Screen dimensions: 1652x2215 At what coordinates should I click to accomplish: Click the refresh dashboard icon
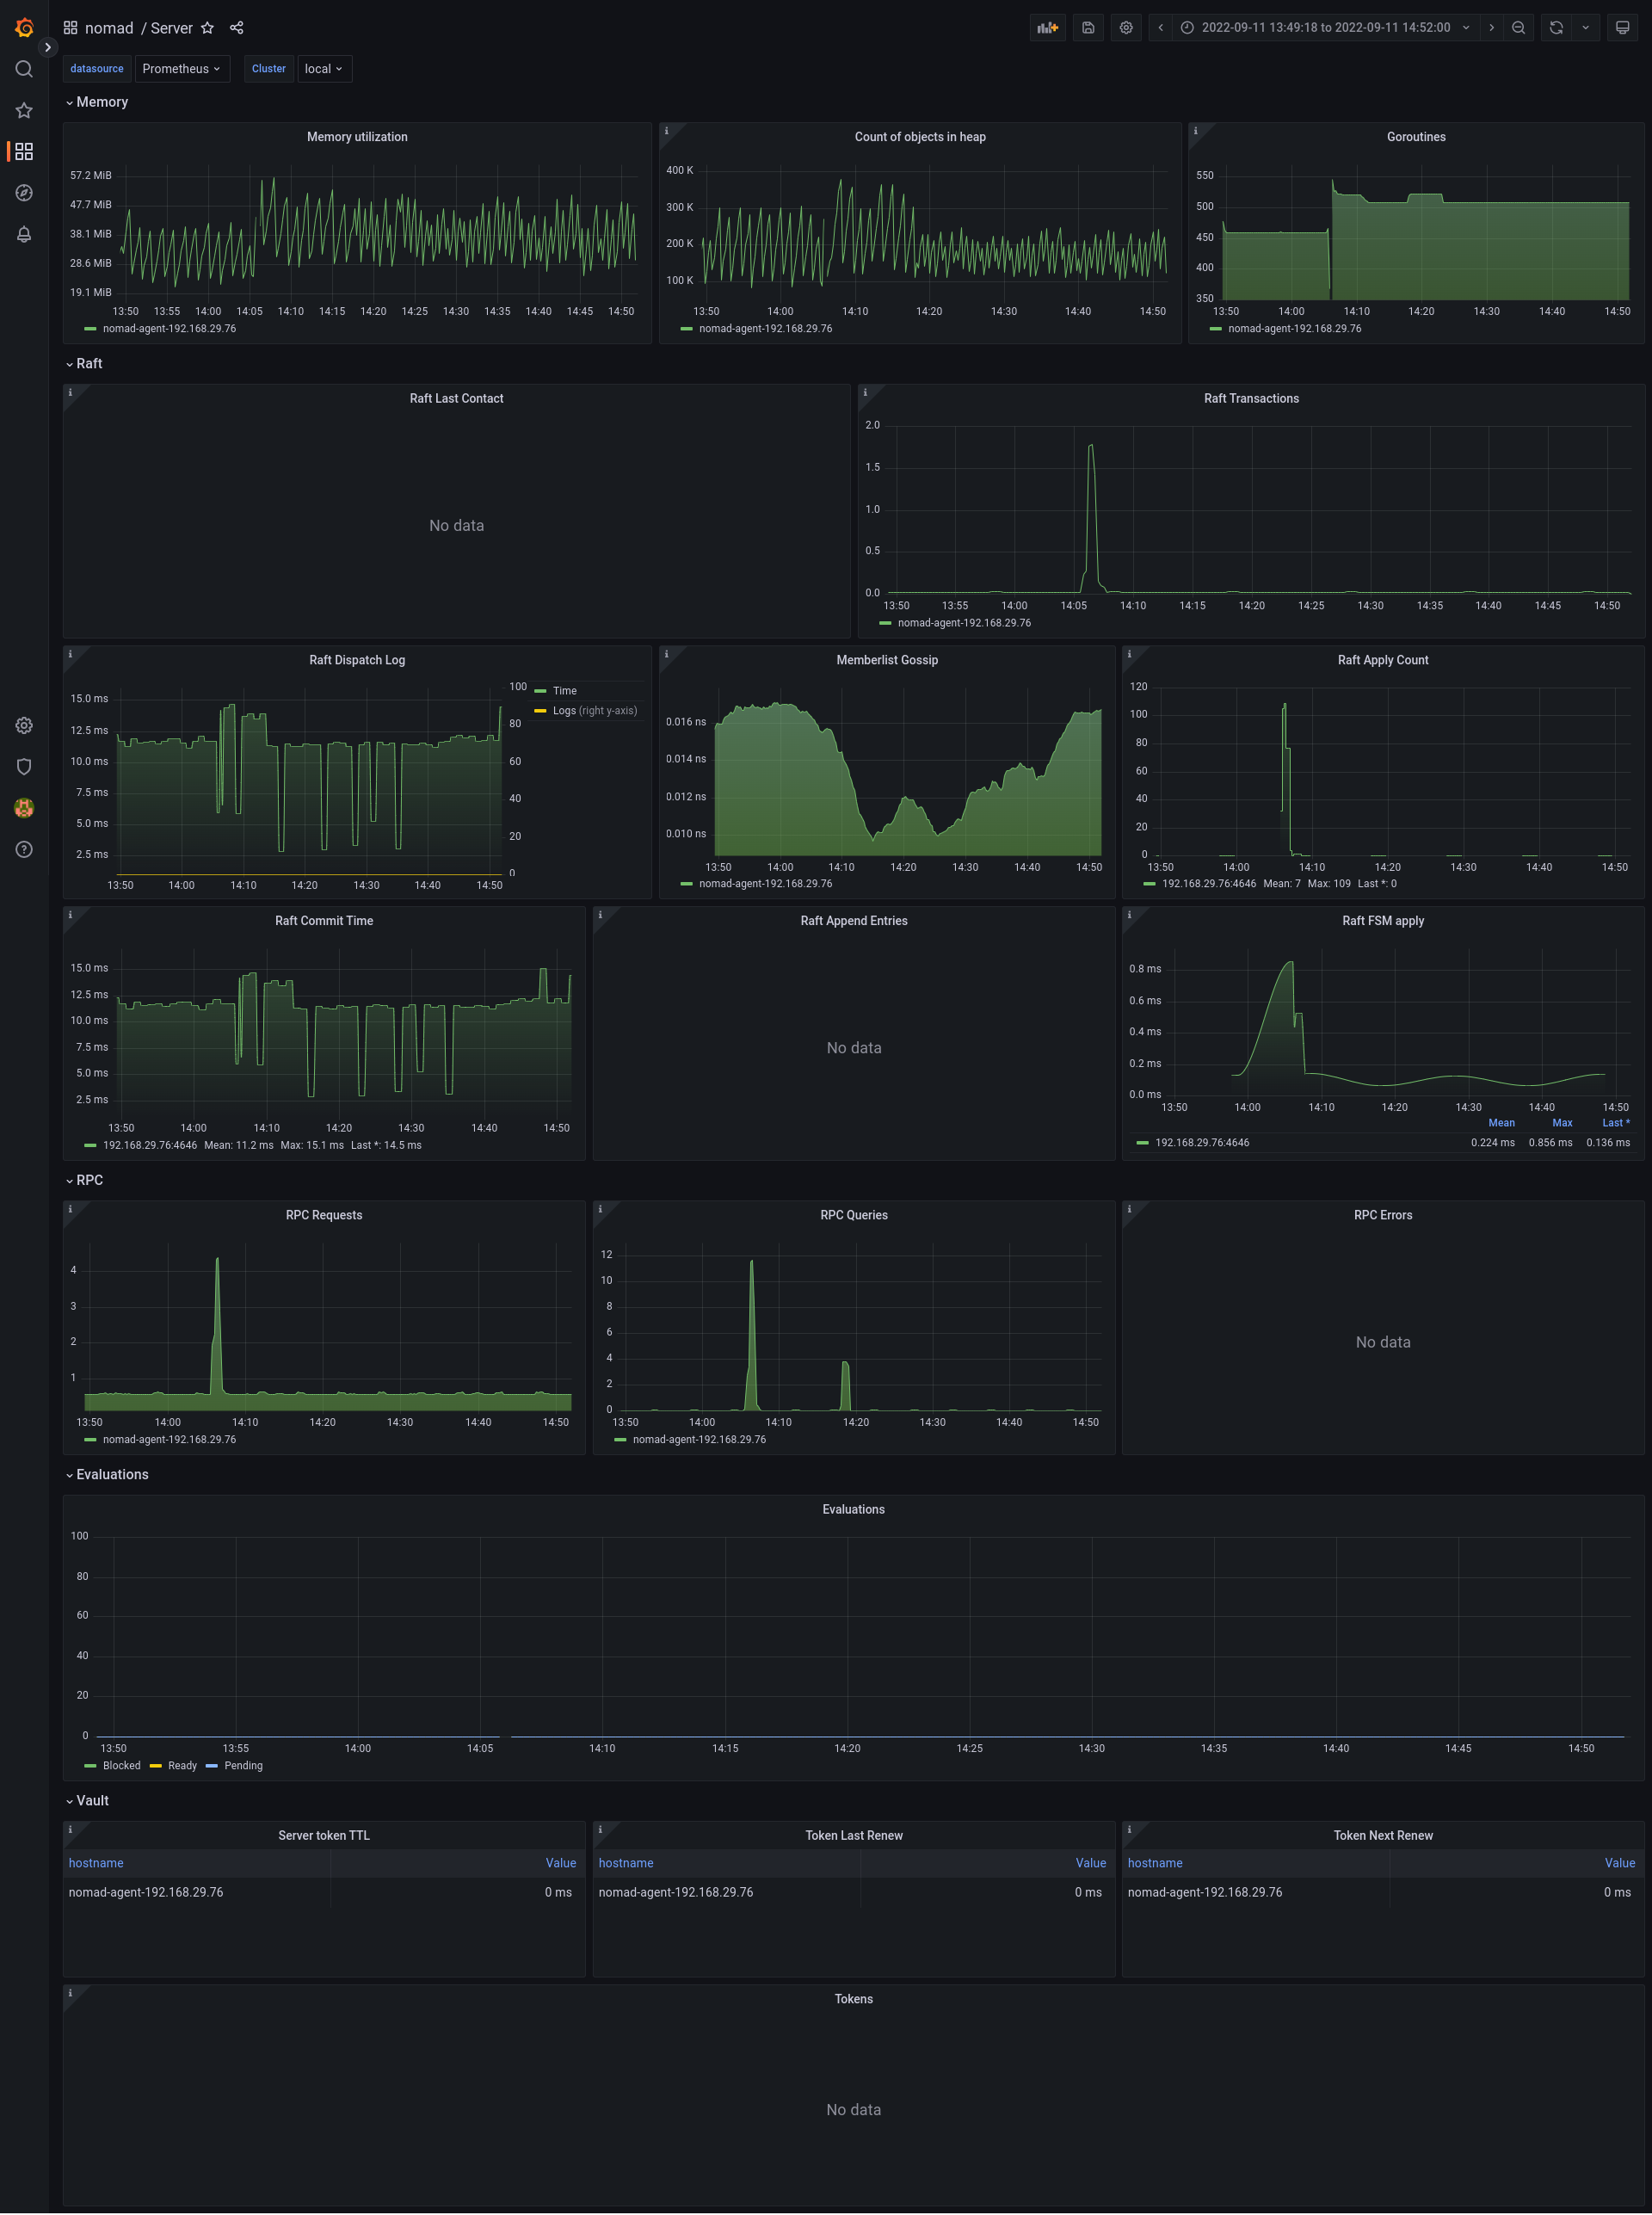click(x=1556, y=28)
